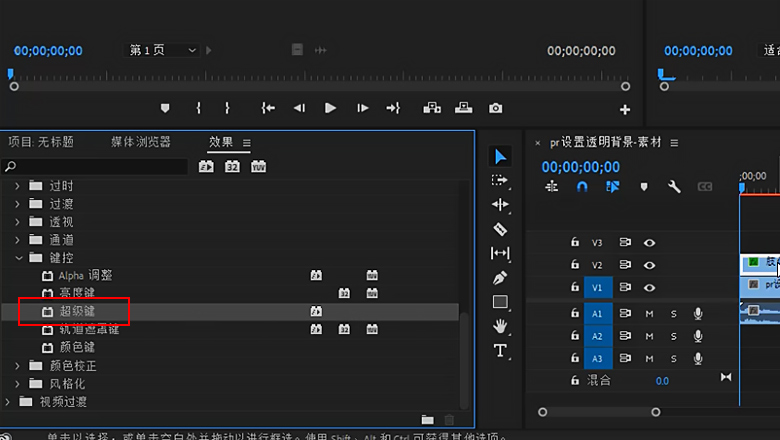Expand the 过渡 effects folder

[x=17, y=204]
